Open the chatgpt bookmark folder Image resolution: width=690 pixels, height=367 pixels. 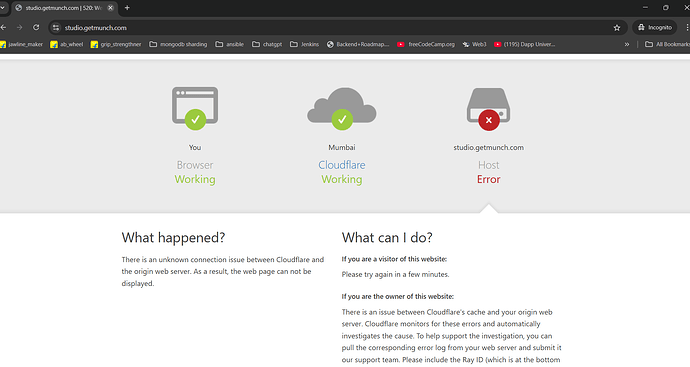tap(267, 44)
